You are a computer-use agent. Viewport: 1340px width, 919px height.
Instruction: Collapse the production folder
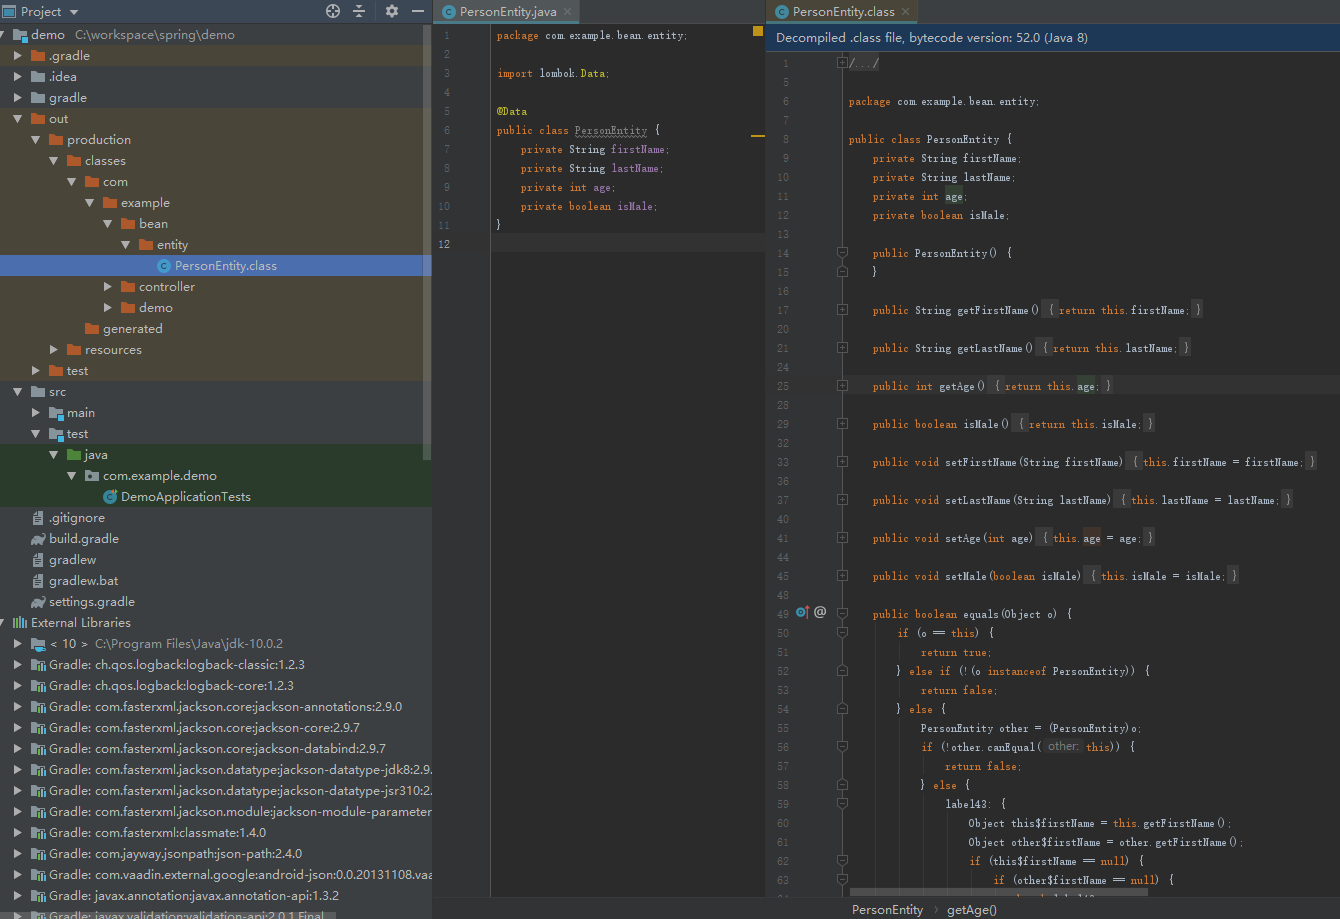(36, 140)
